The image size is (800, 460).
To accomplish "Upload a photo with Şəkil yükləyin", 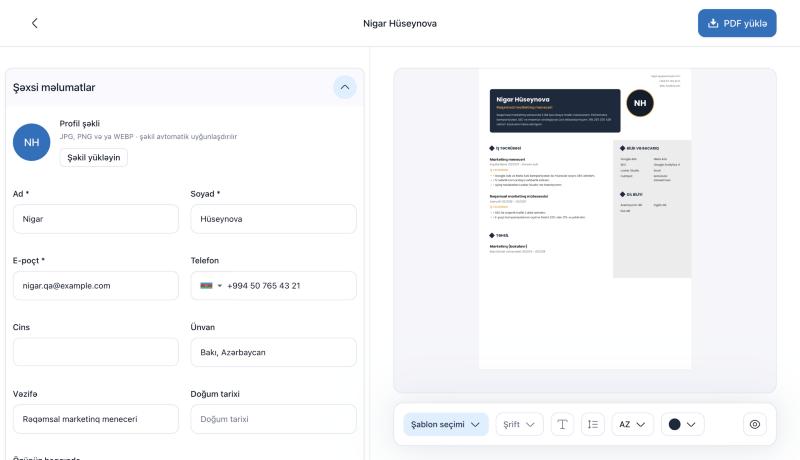I will click(94, 158).
